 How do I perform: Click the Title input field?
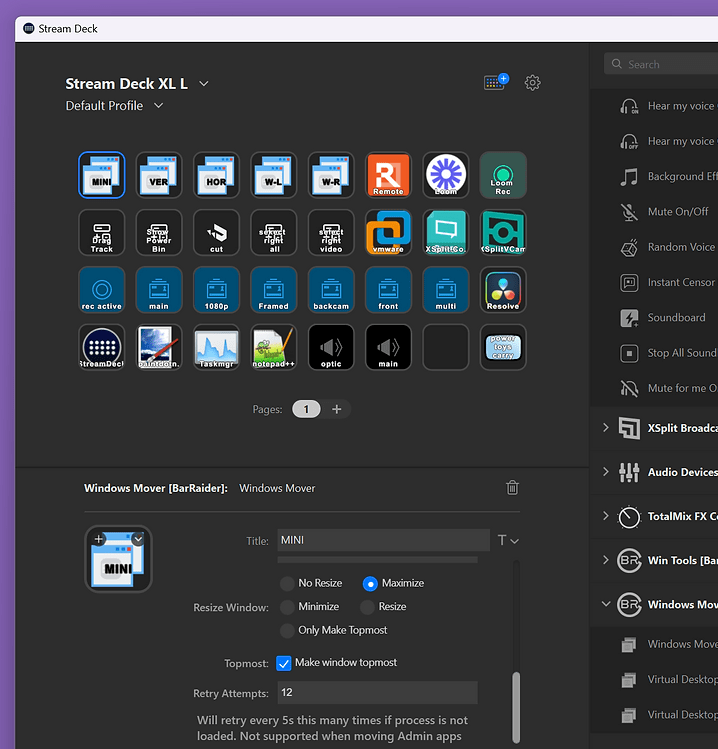pos(384,540)
